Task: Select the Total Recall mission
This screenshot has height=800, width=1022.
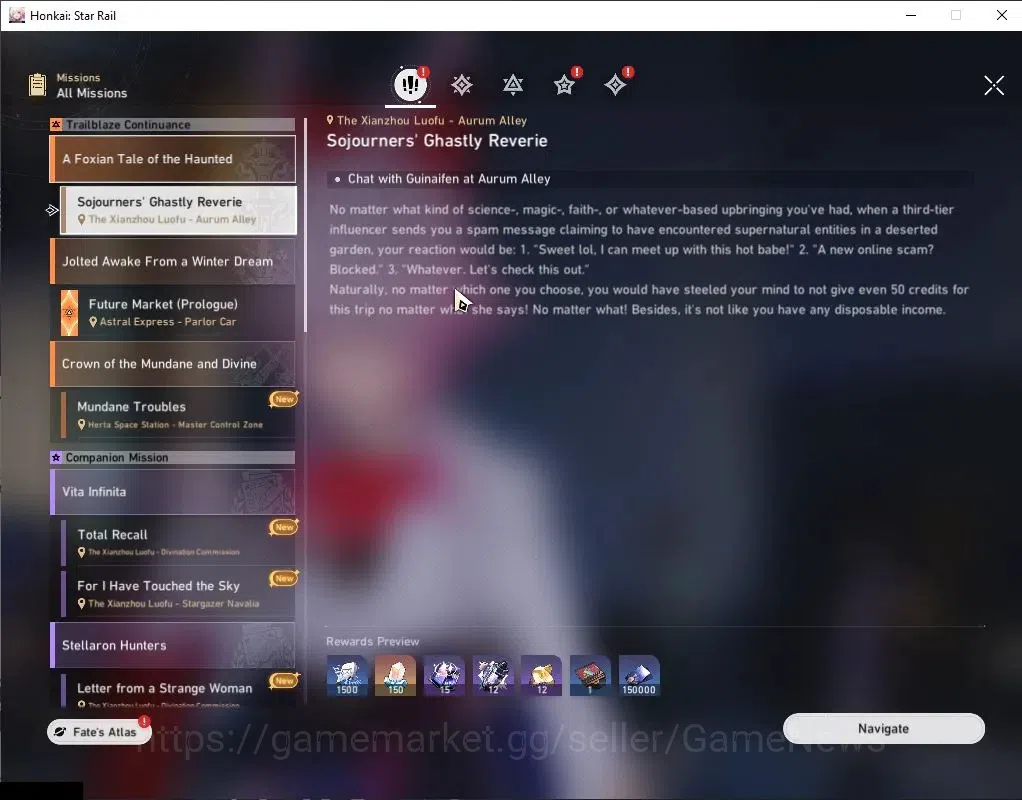Action: [x=178, y=542]
